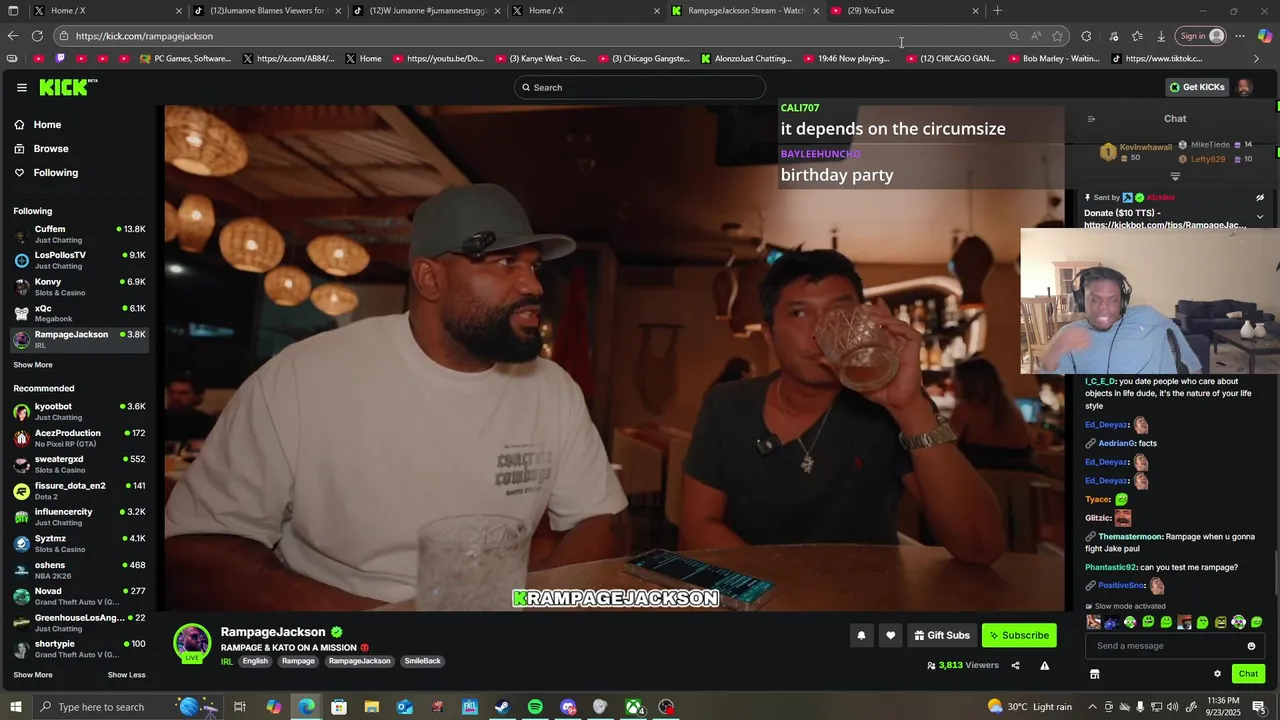Open chat settings gear icon
1280x720 pixels.
(x=1217, y=674)
